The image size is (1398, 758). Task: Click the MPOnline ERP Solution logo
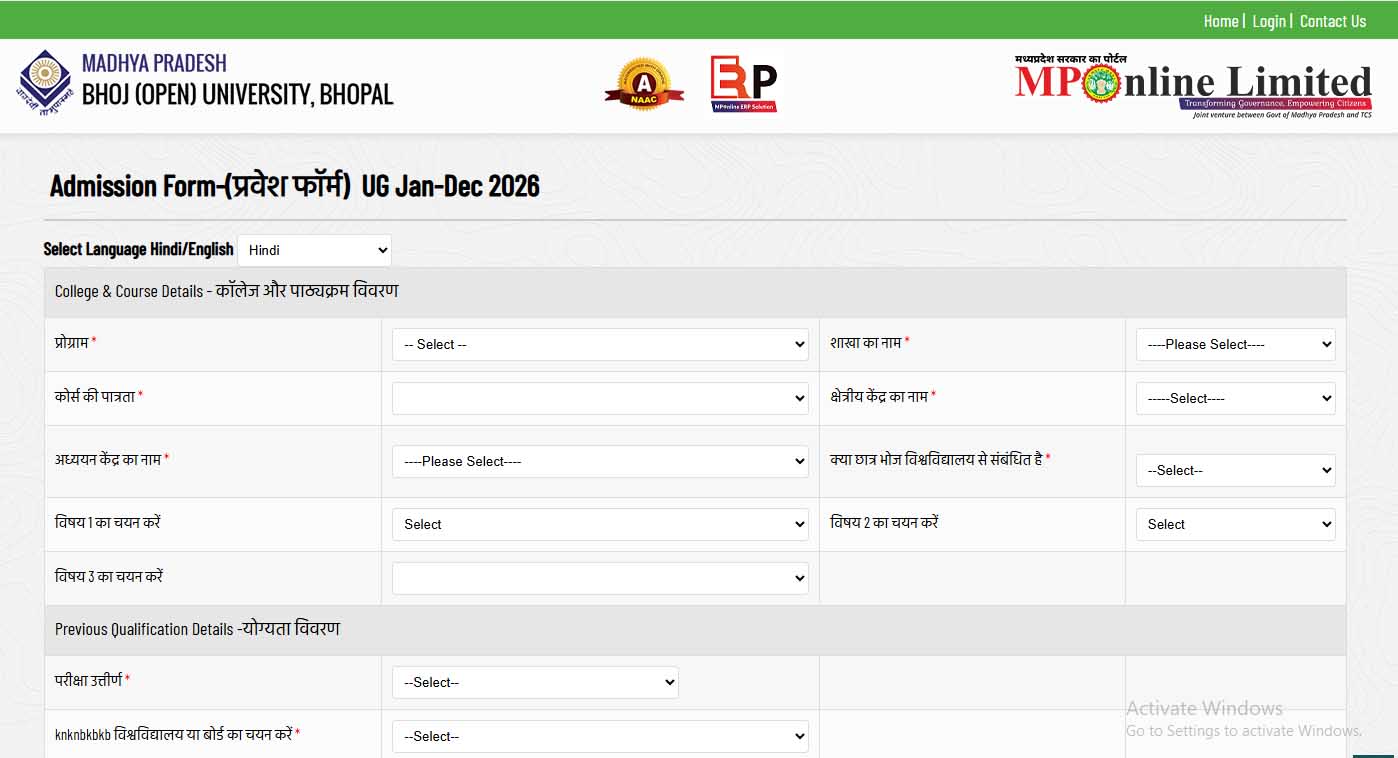click(741, 83)
